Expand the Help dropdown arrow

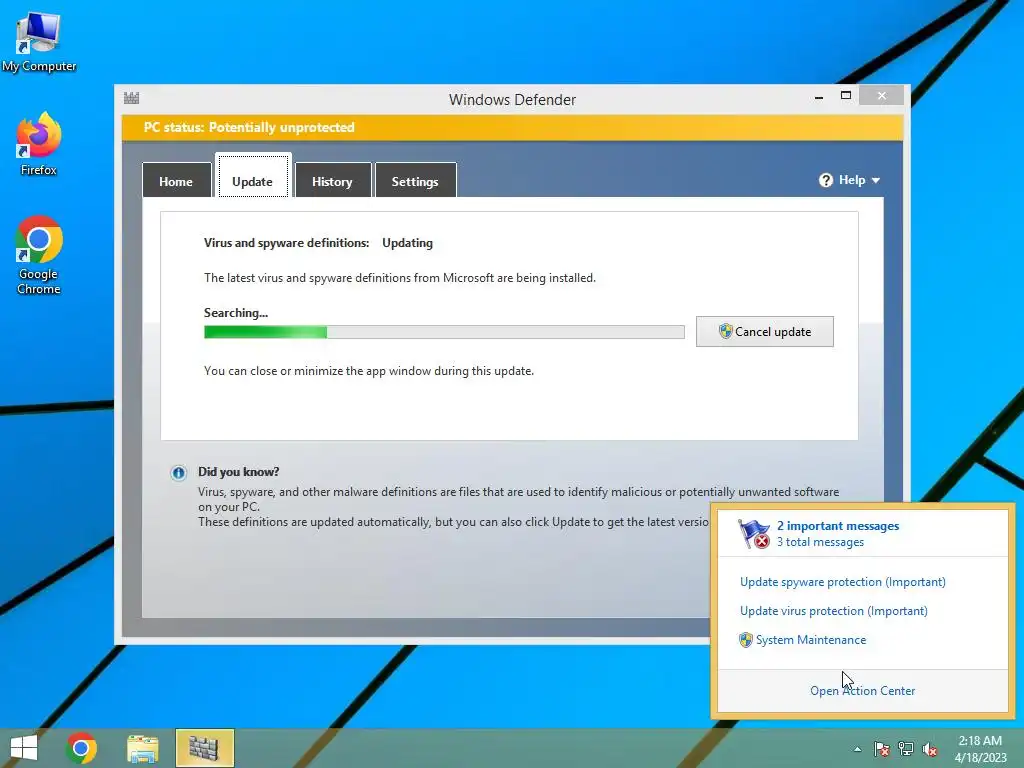point(876,181)
